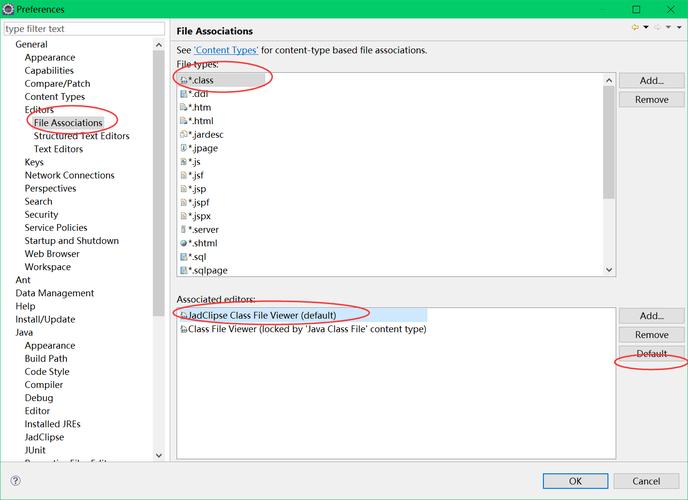Open Network Connections preferences
The image size is (688, 500).
69,175
